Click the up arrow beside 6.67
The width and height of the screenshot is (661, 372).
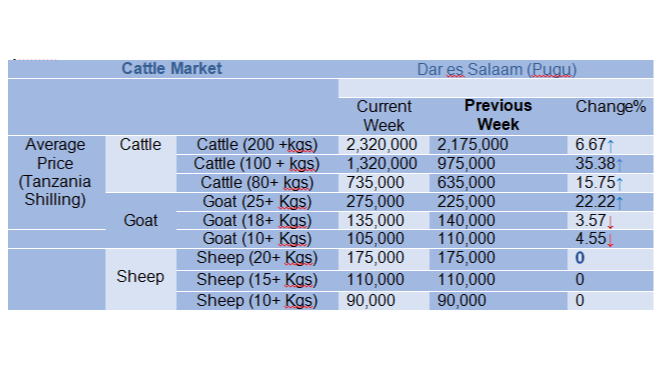[x=610, y=146]
